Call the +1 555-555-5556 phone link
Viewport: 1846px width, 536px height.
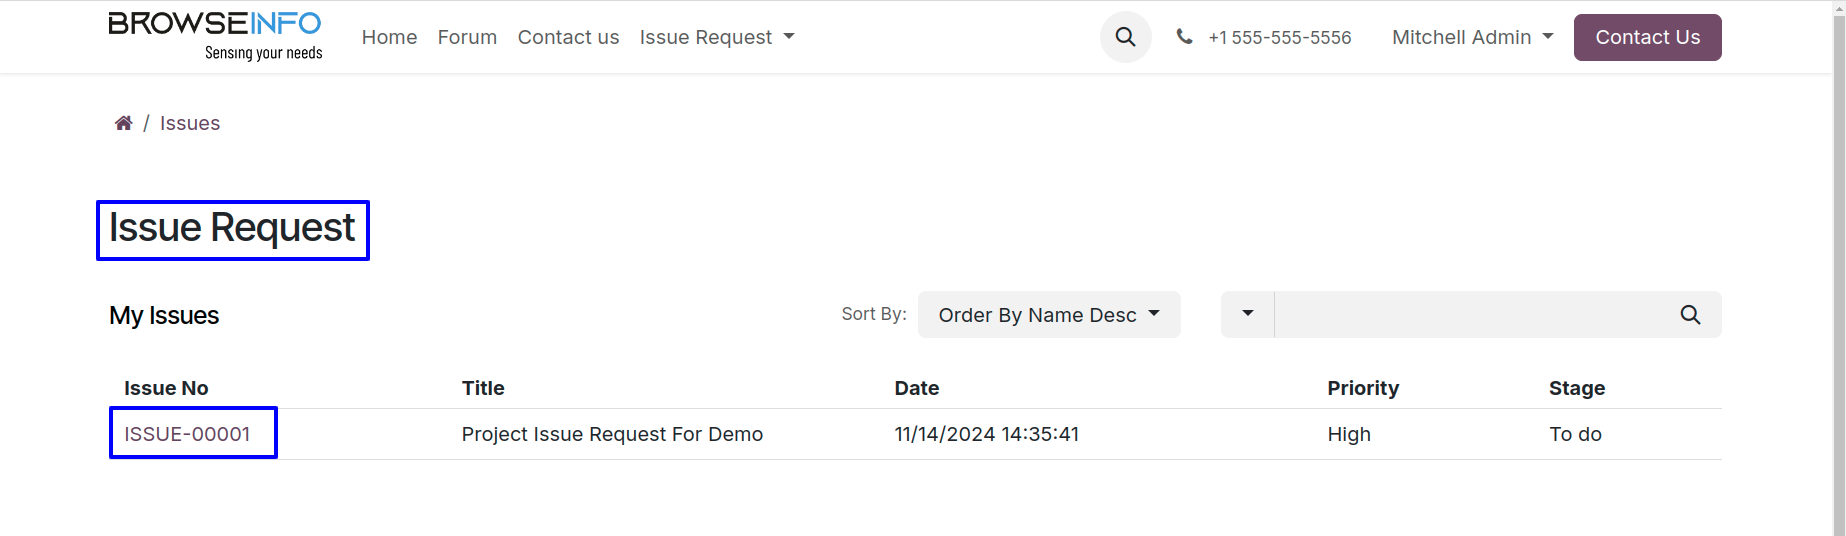click(x=1279, y=37)
